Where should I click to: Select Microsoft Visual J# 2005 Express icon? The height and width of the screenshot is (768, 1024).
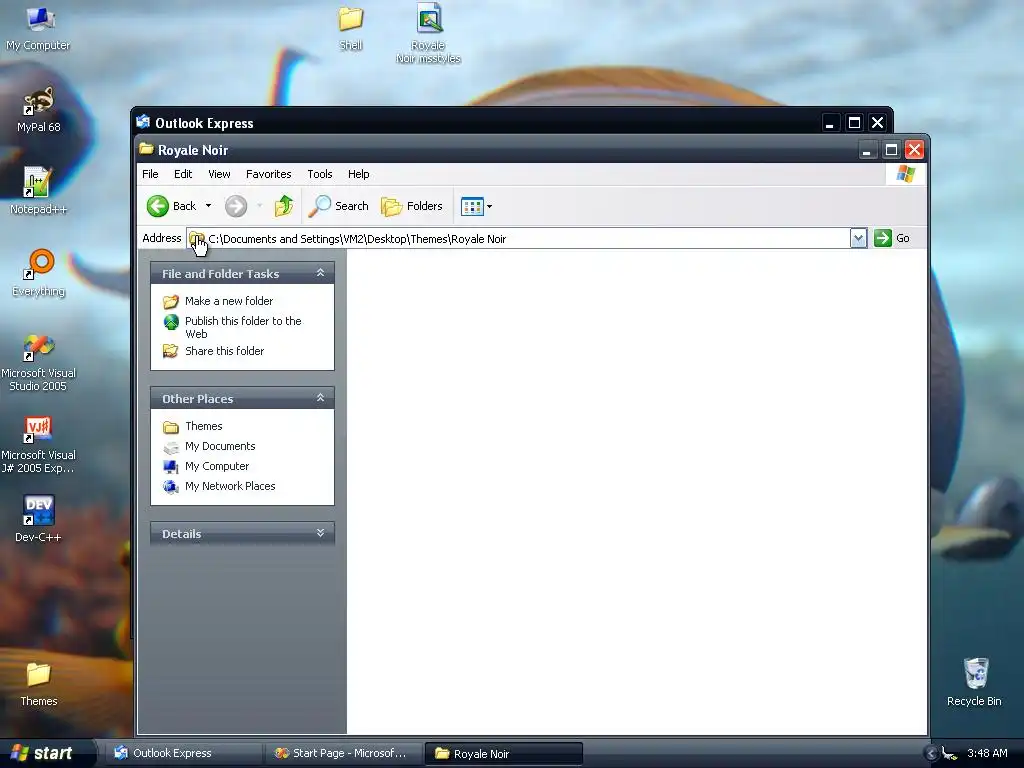coord(39,445)
